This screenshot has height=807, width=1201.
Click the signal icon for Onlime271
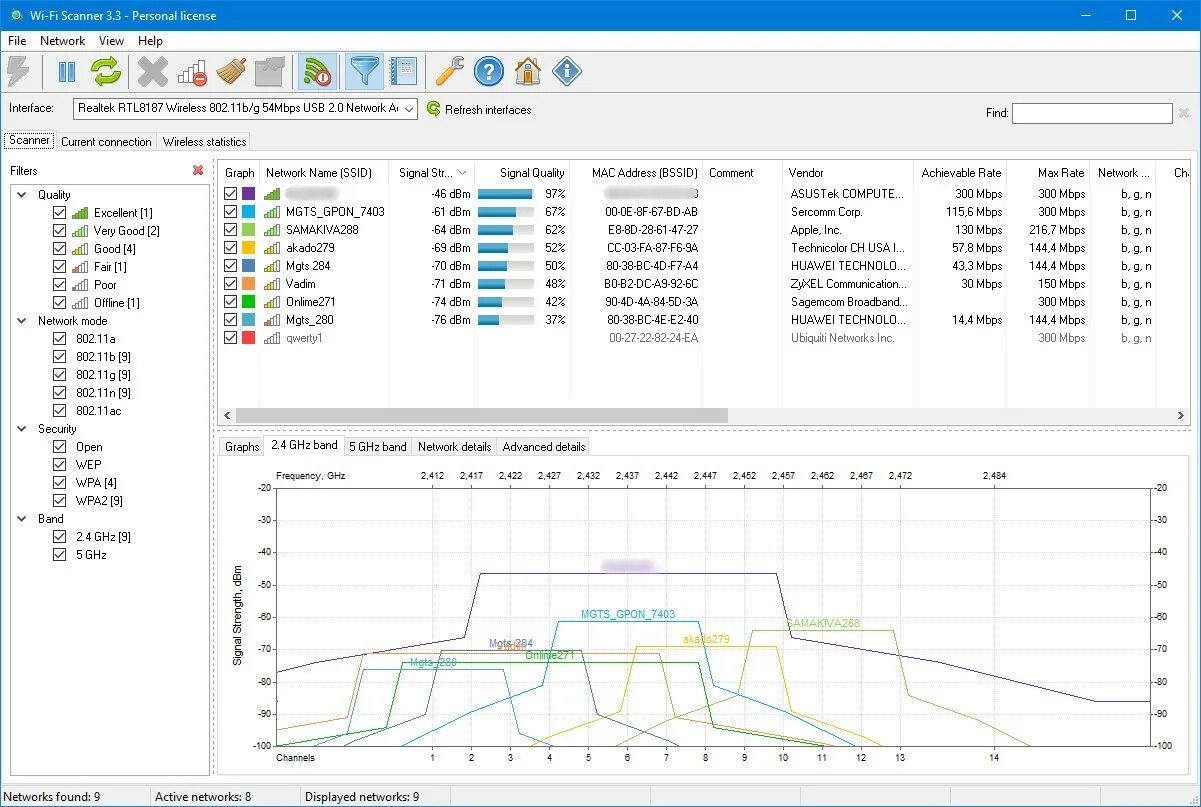pos(272,302)
